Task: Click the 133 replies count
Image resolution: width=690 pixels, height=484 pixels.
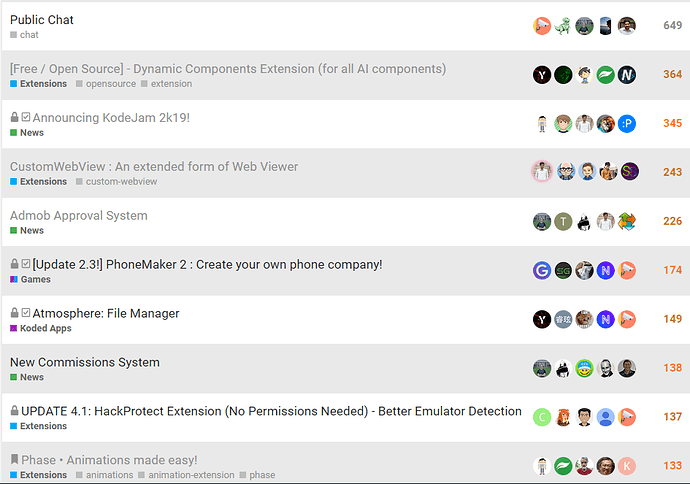Action: point(672,466)
